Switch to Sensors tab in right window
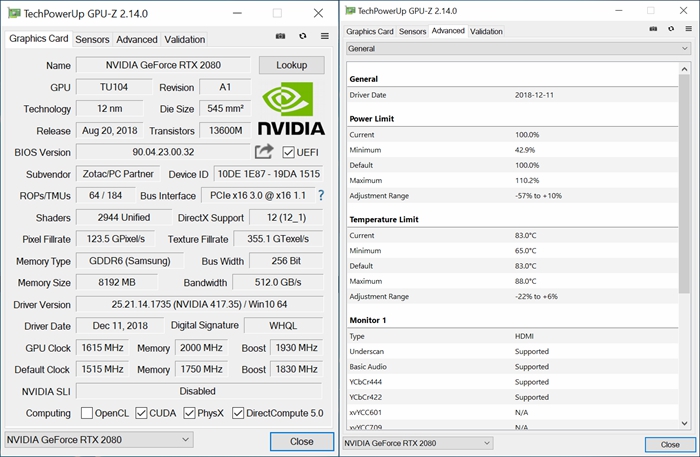This screenshot has height=457, width=700. tap(412, 31)
